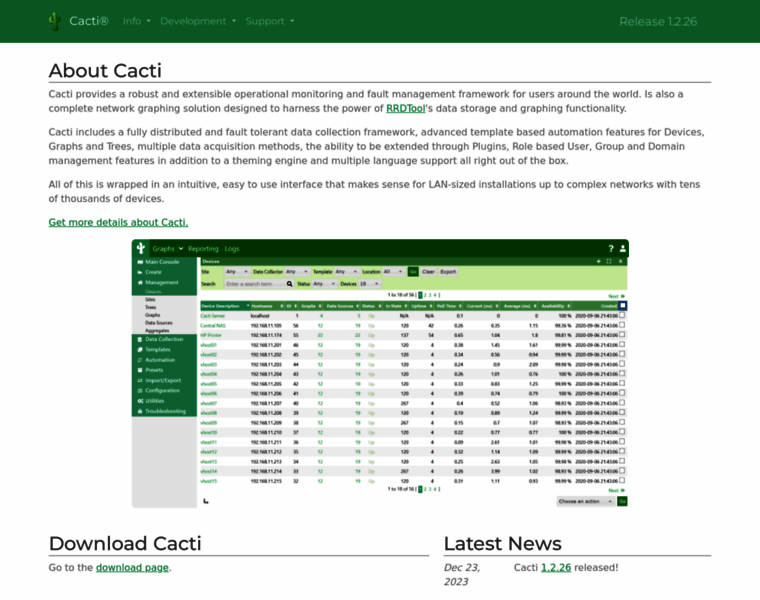Expand the Development dropdown menu
This screenshot has width=760, height=600.
(x=198, y=21)
